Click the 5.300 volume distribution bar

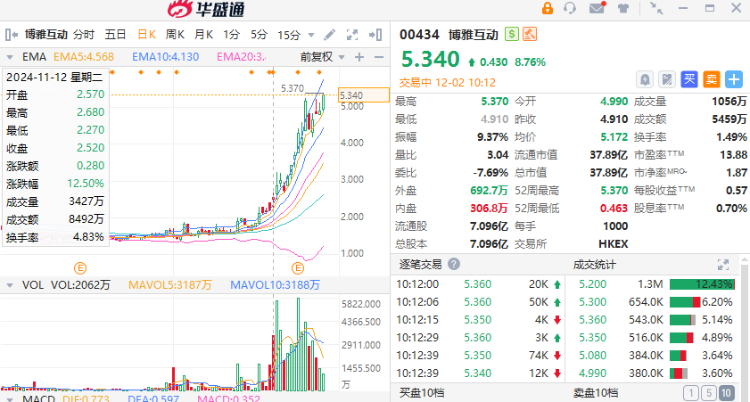tap(685, 302)
